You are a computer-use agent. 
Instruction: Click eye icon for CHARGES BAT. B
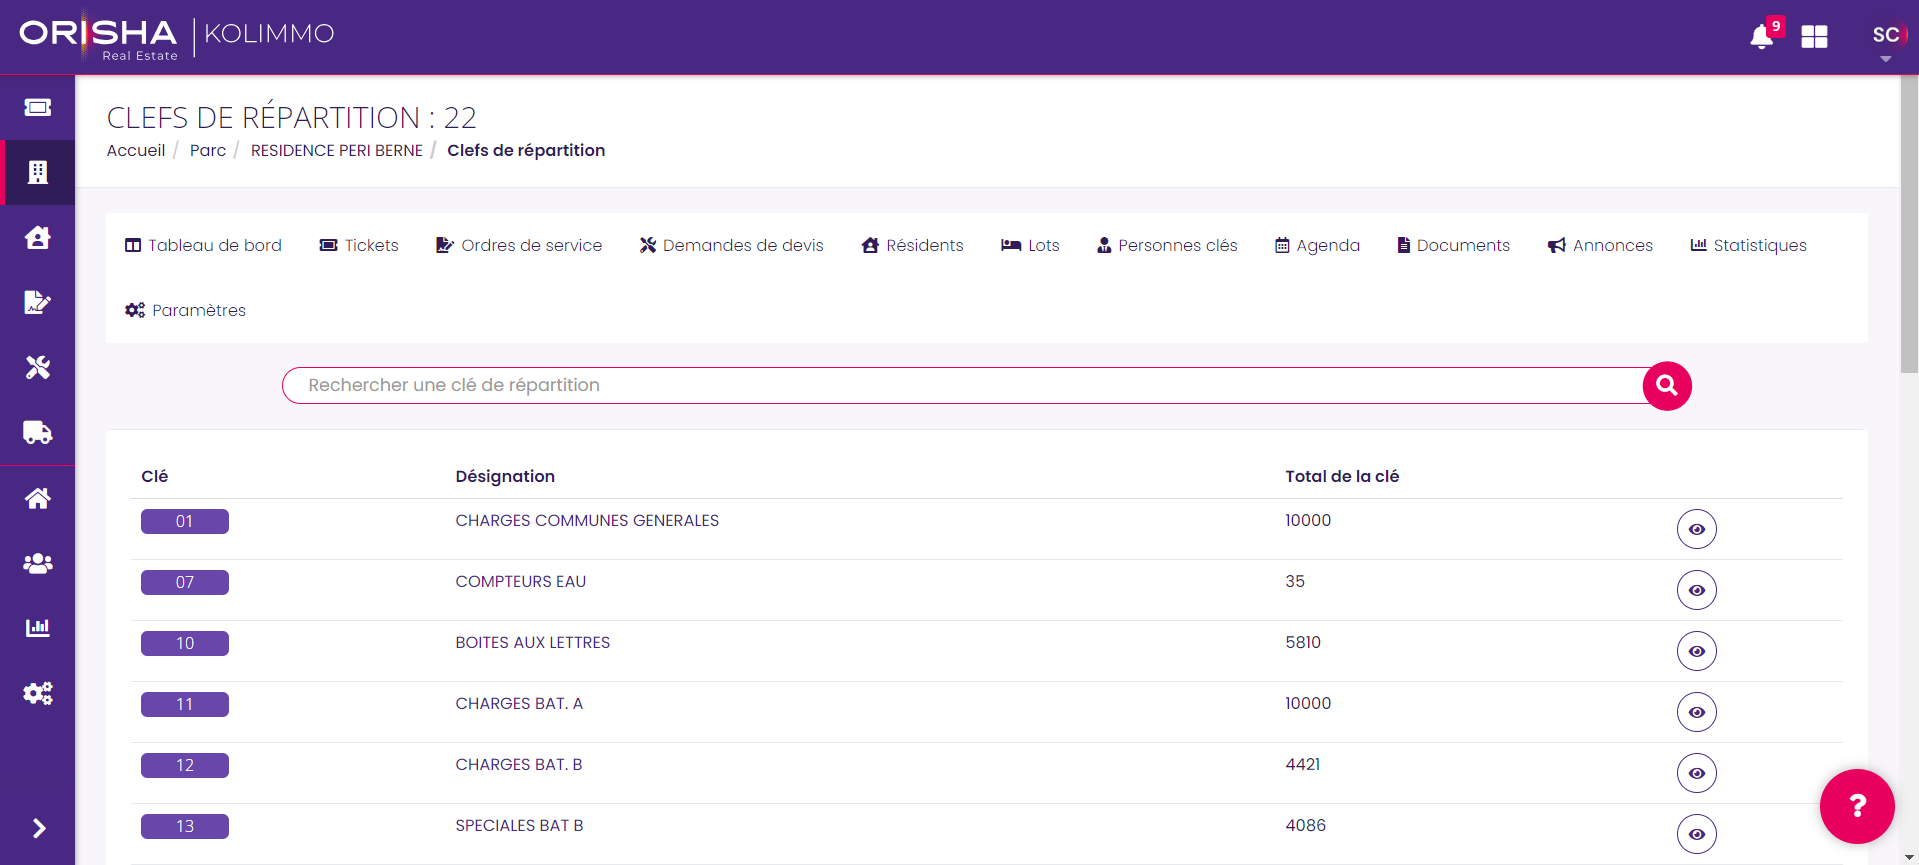tap(1697, 773)
